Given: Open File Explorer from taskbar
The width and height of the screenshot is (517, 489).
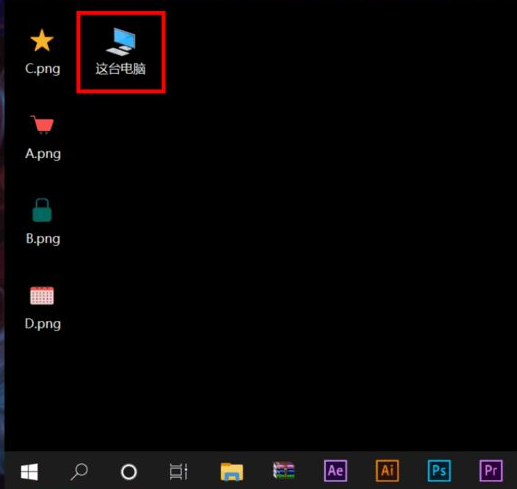Looking at the screenshot, I should pyautogui.click(x=232, y=472).
